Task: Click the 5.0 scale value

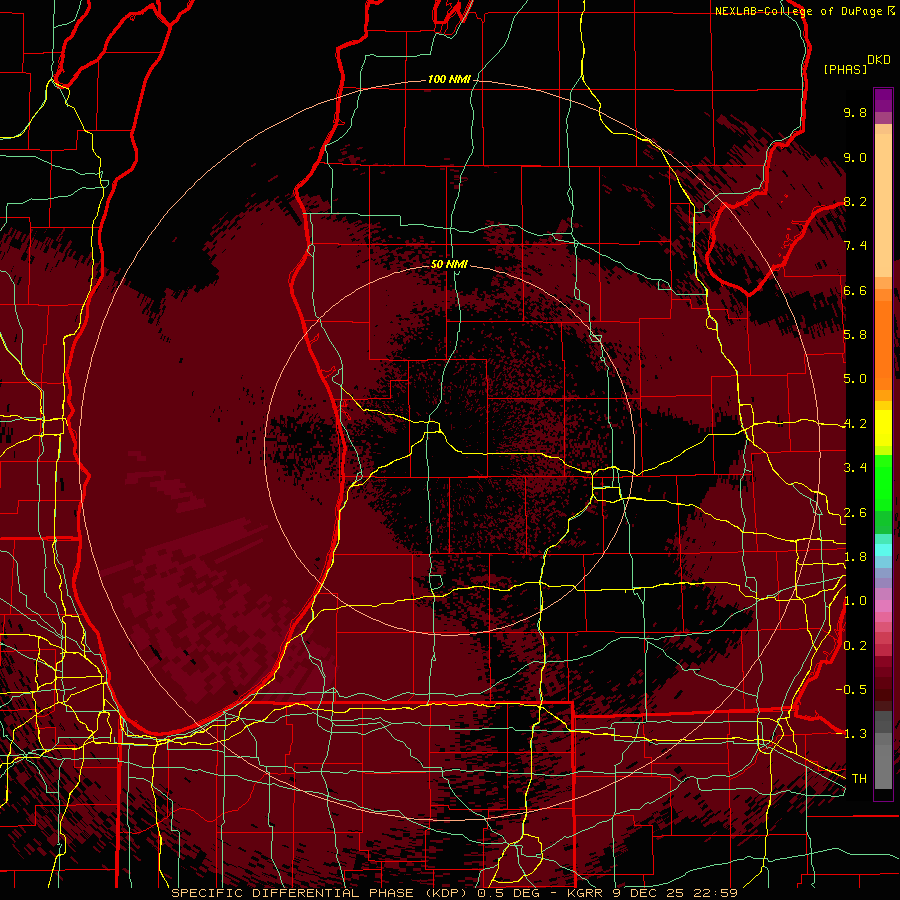Action: coord(855,379)
